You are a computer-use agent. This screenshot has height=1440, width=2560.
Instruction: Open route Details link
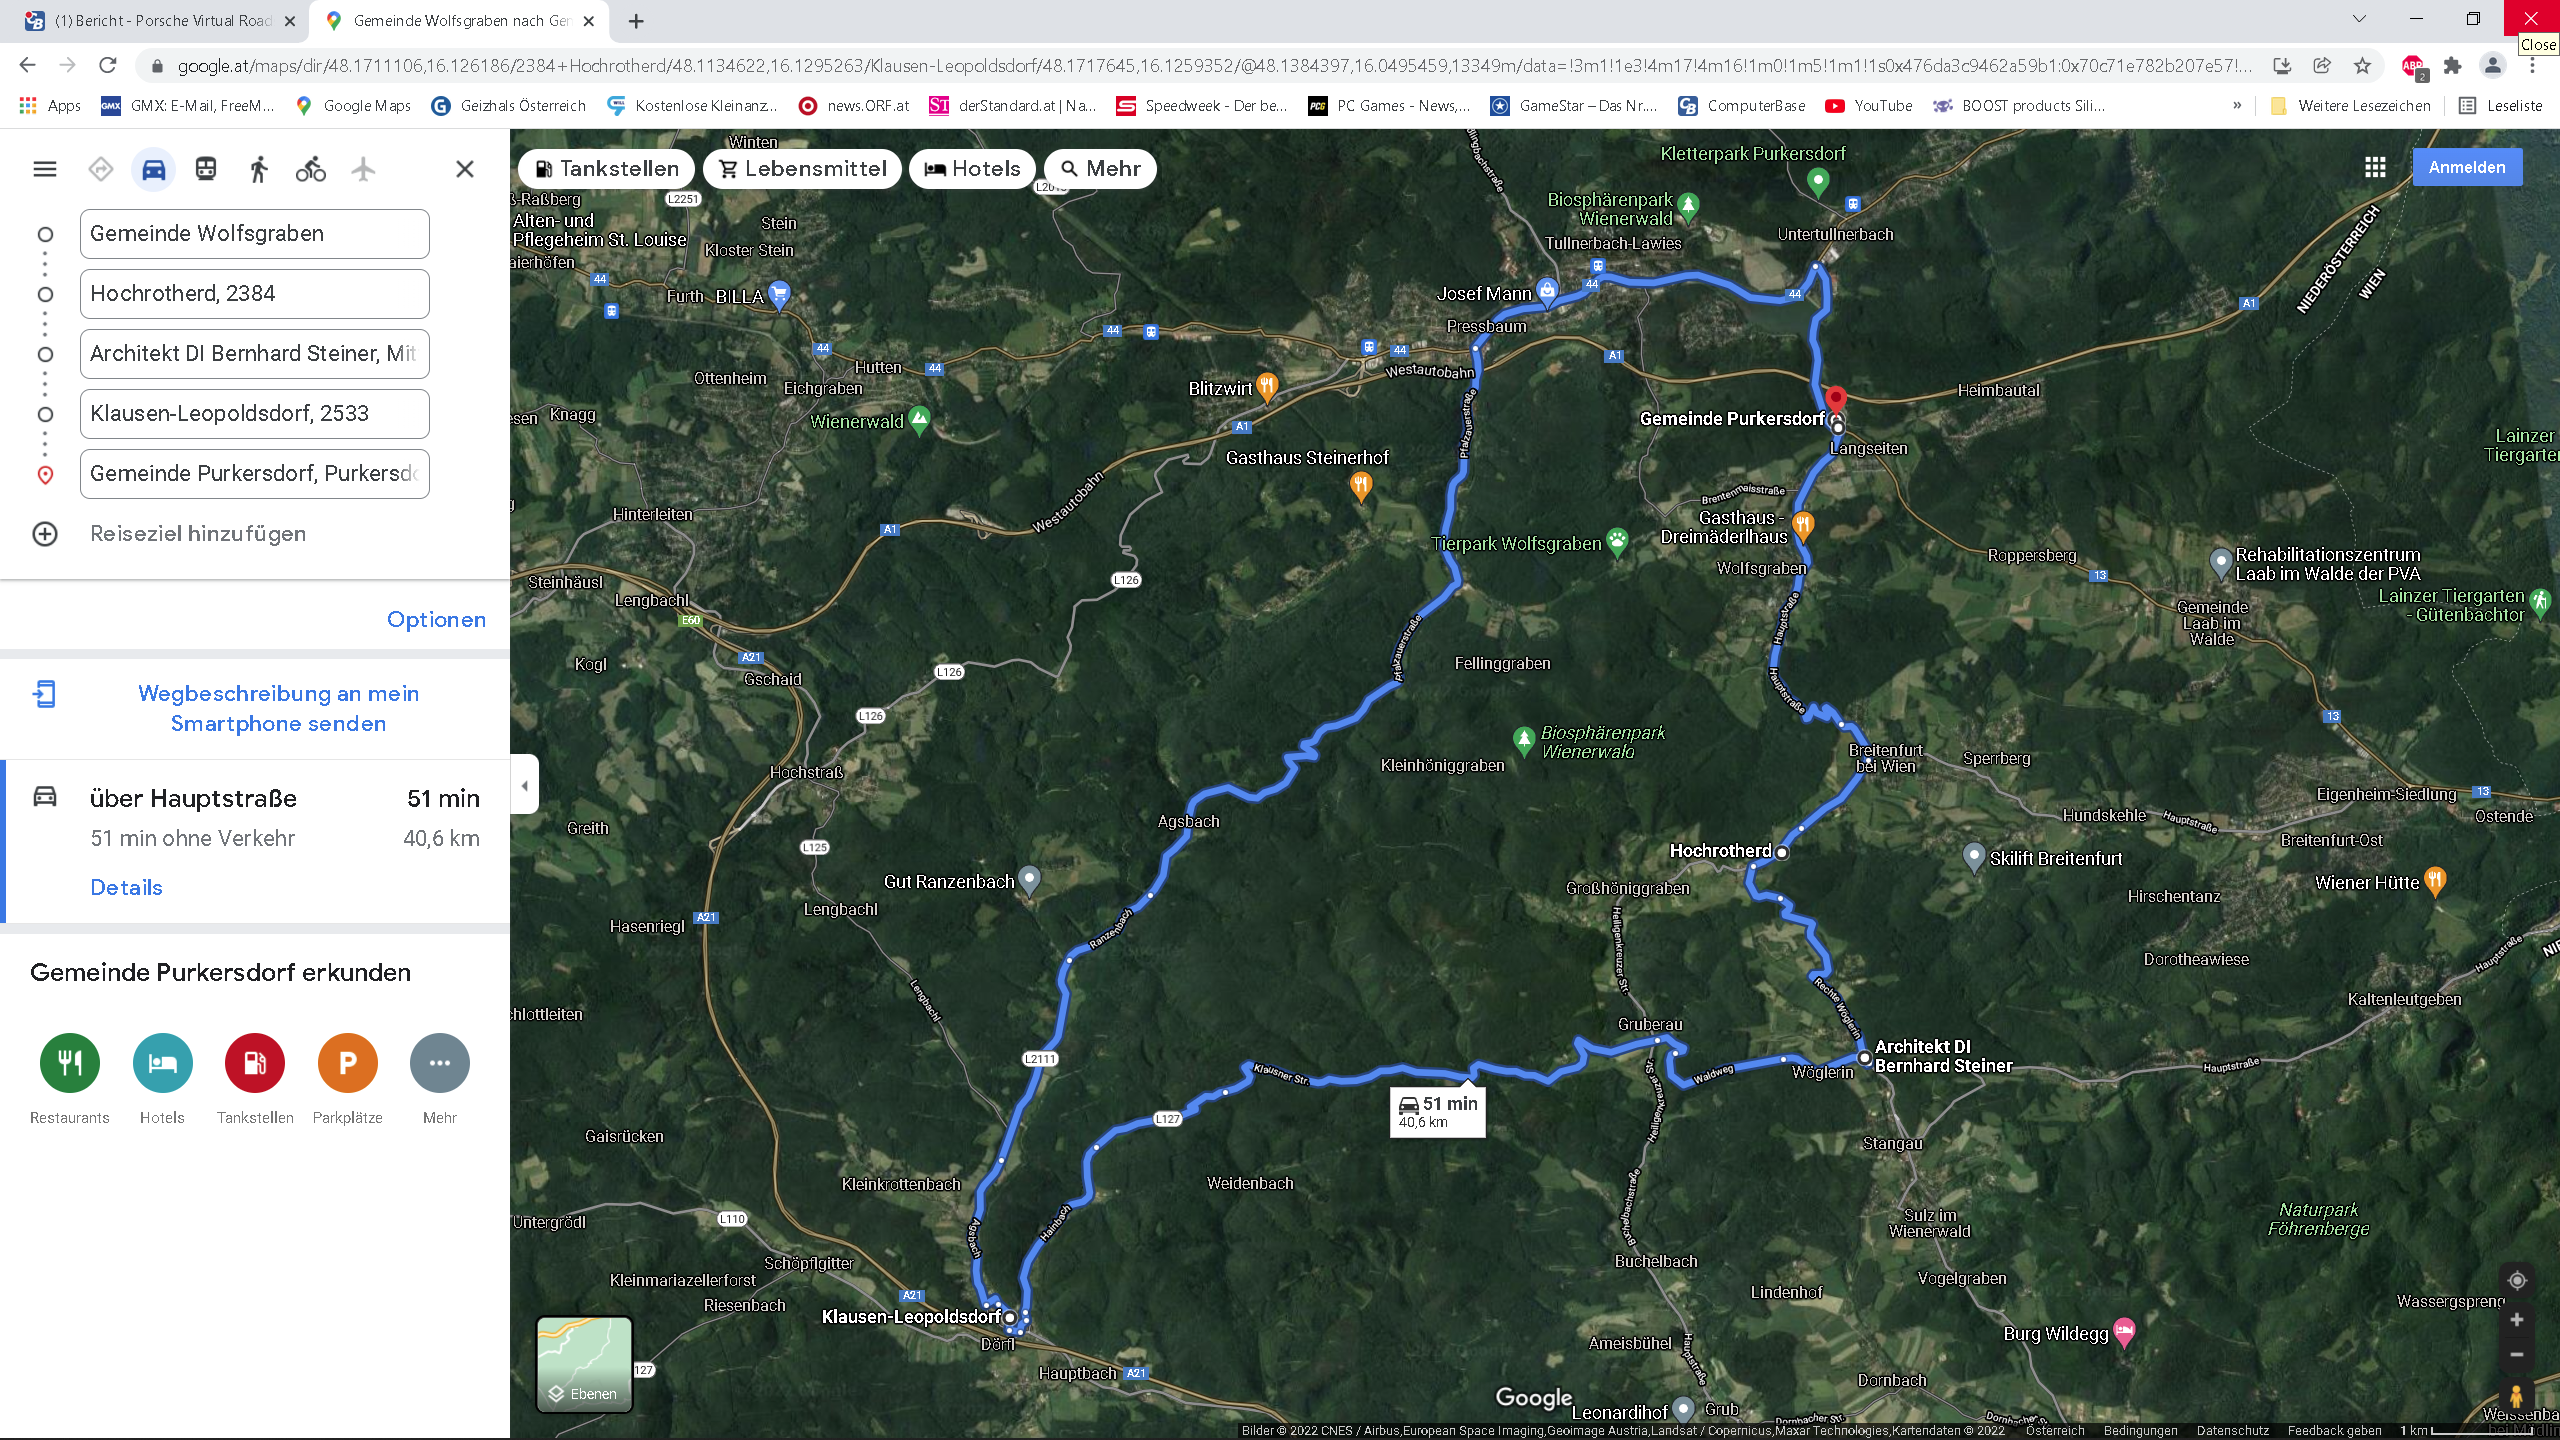click(x=126, y=887)
